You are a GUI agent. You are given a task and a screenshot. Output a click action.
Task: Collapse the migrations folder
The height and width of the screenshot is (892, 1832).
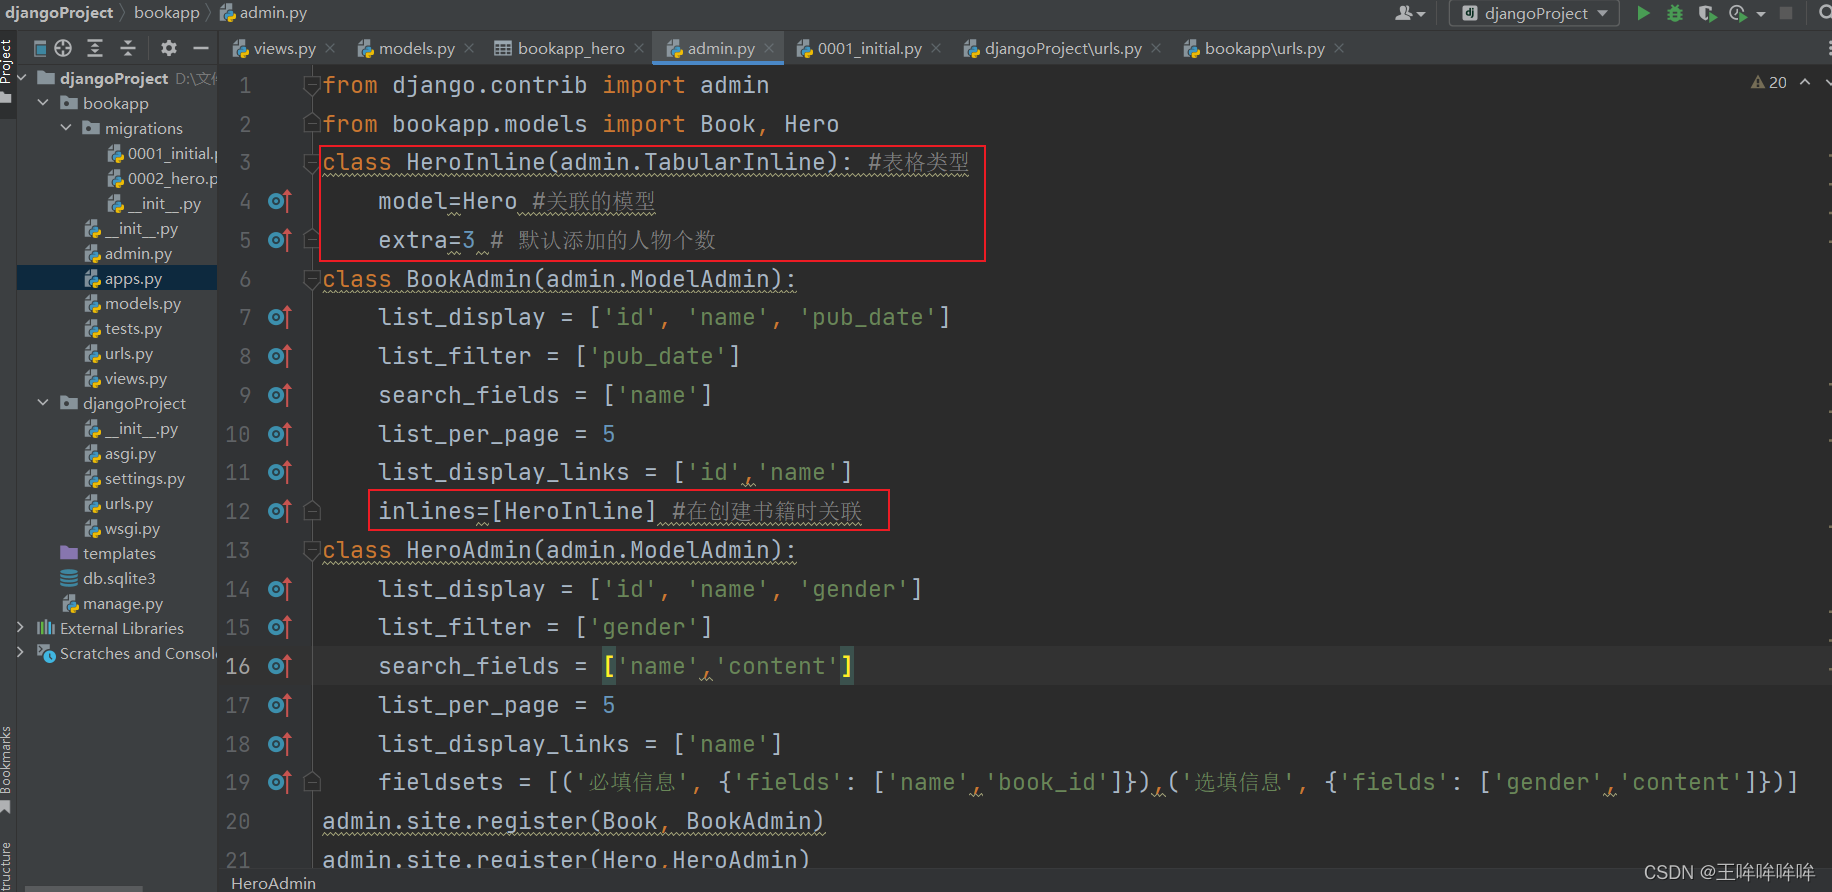[x=66, y=128]
